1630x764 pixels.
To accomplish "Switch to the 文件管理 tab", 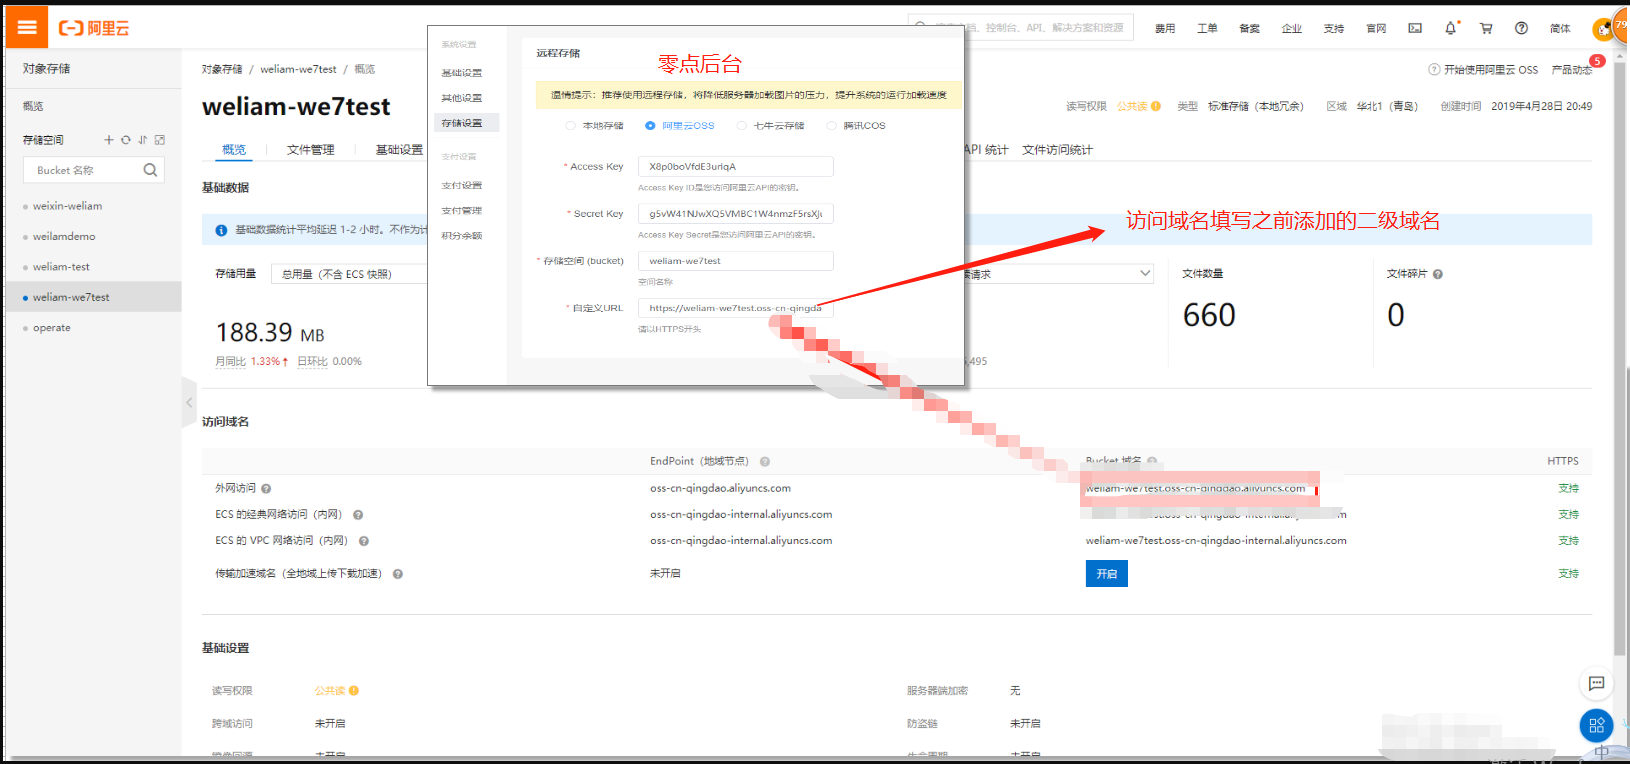I will 311,150.
